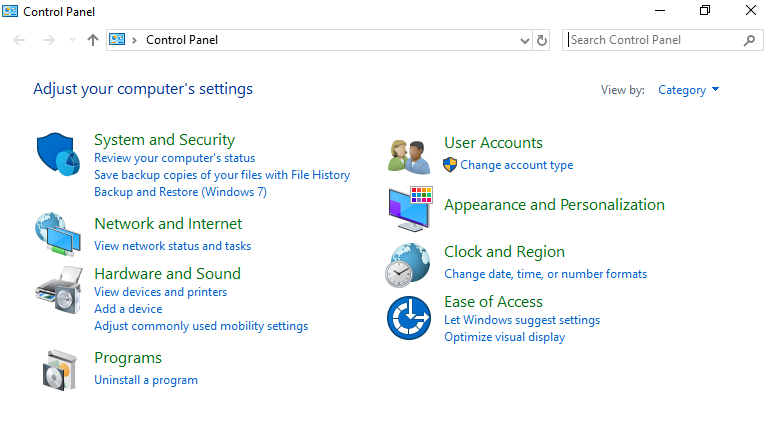Viewport: 771px width, 429px height.
Task: Open Appearance and Personalization heading
Action: 554,205
